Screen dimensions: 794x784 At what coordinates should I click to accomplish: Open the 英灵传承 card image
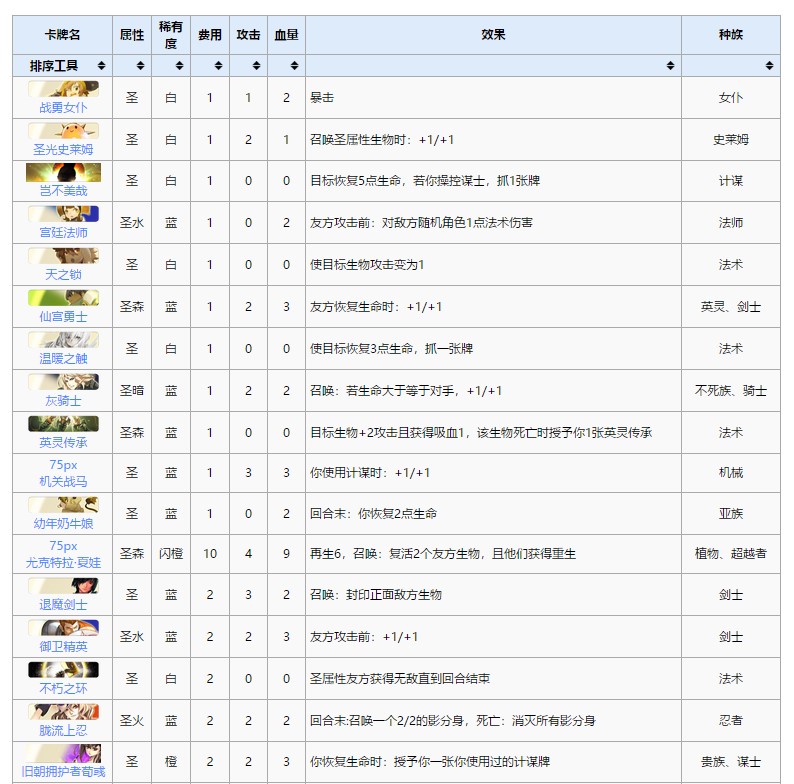[x=63, y=424]
